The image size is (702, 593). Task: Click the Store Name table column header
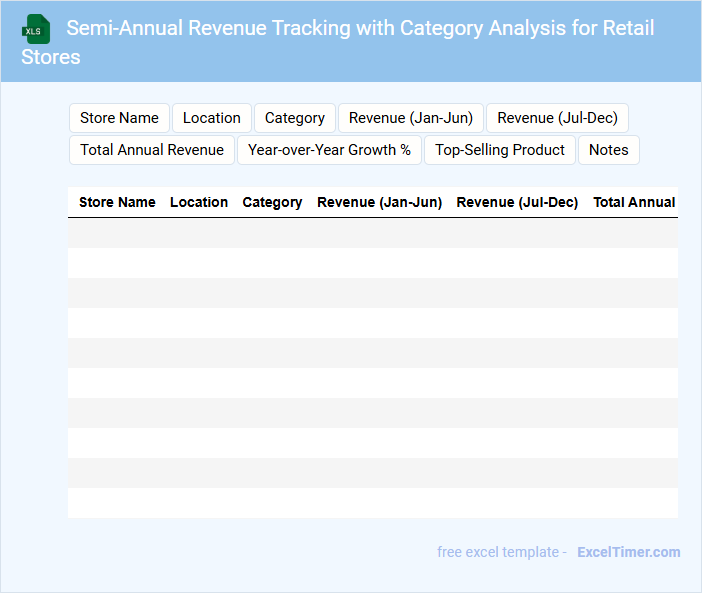point(117,202)
